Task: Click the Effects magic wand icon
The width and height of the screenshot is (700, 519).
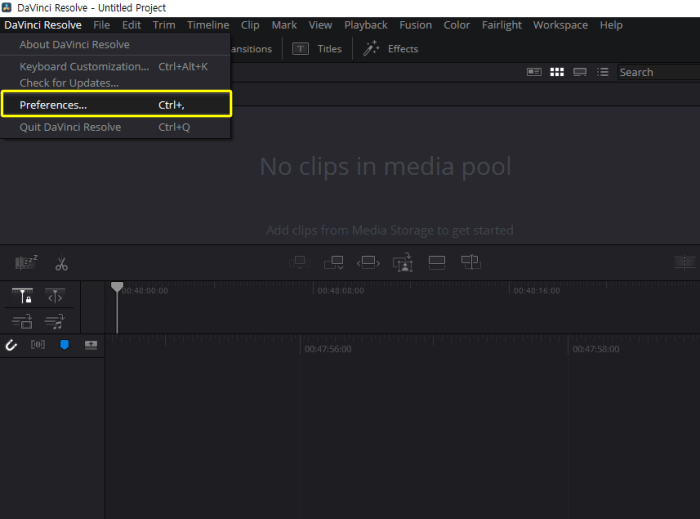Action: click(371, 48)
